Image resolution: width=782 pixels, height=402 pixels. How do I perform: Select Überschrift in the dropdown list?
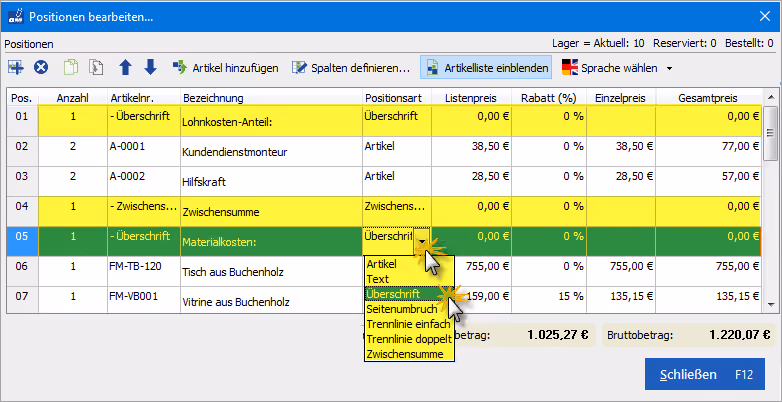[x=409, y=294]
